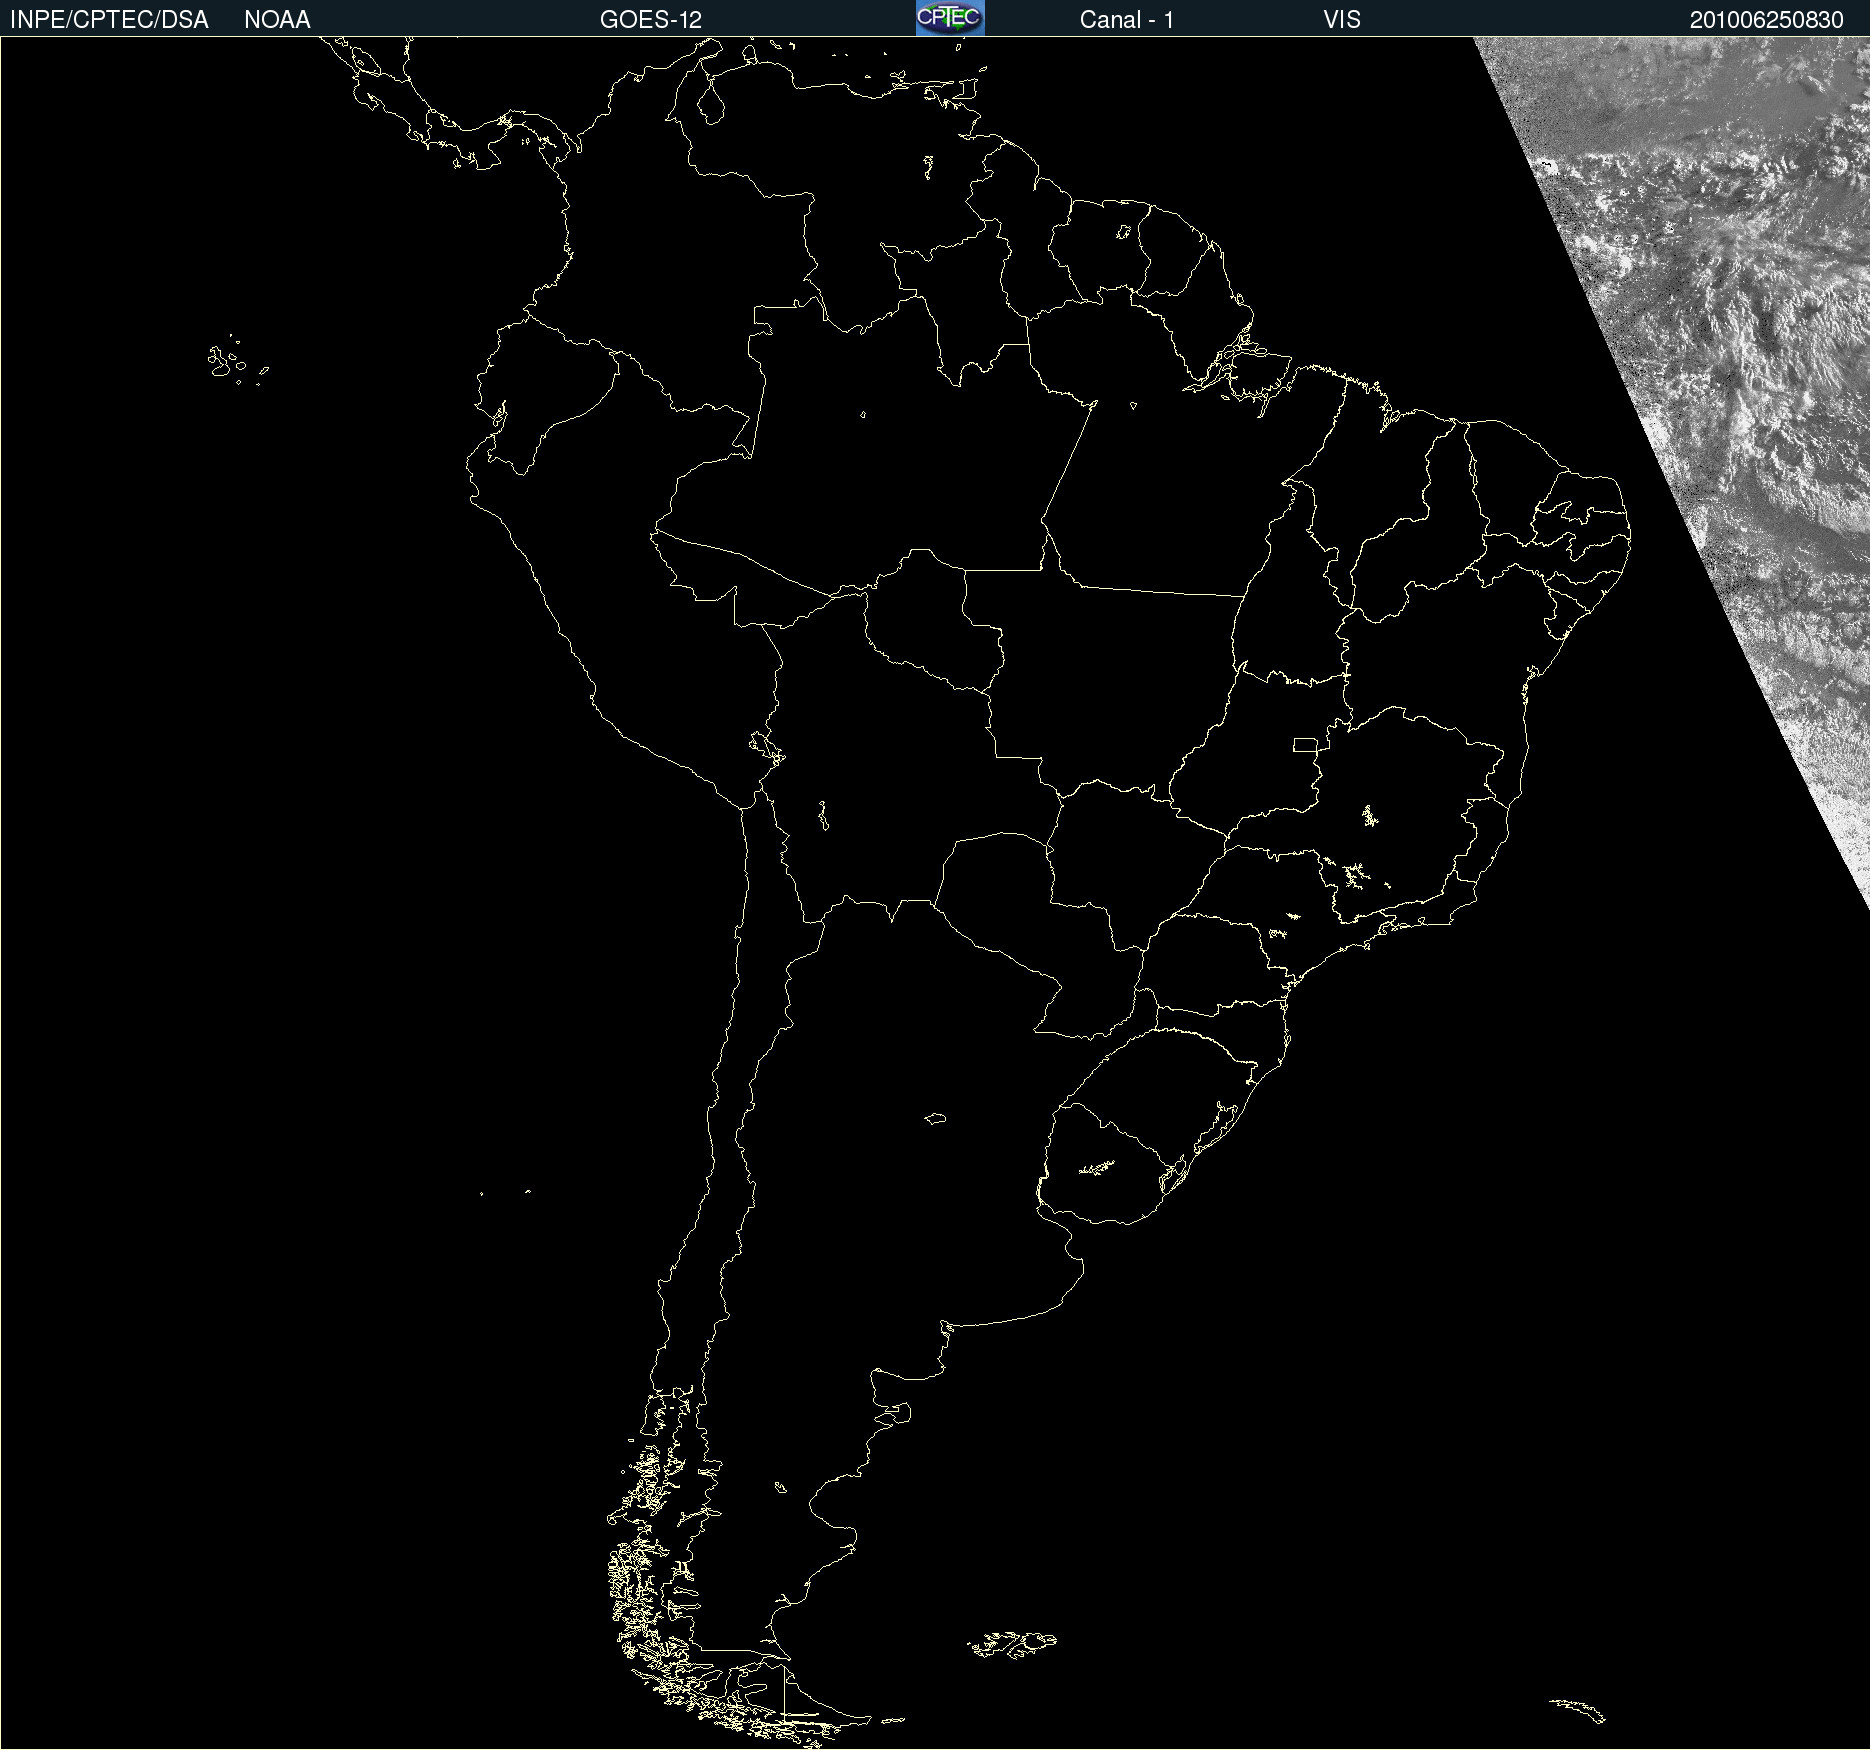
Task: Click the GOES-12 satellite label
Action: 651,20
